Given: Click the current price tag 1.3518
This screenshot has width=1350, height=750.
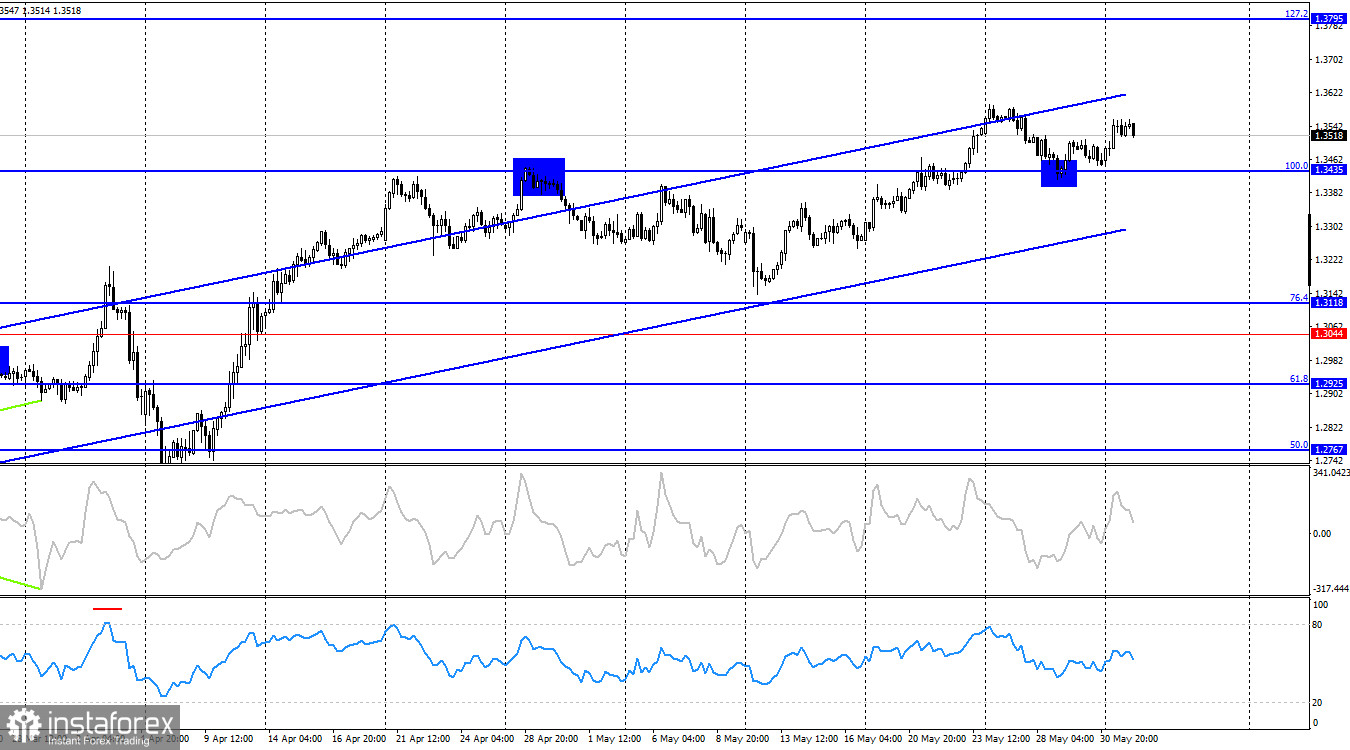Looking at the screenshot, I should [1329, 136].
